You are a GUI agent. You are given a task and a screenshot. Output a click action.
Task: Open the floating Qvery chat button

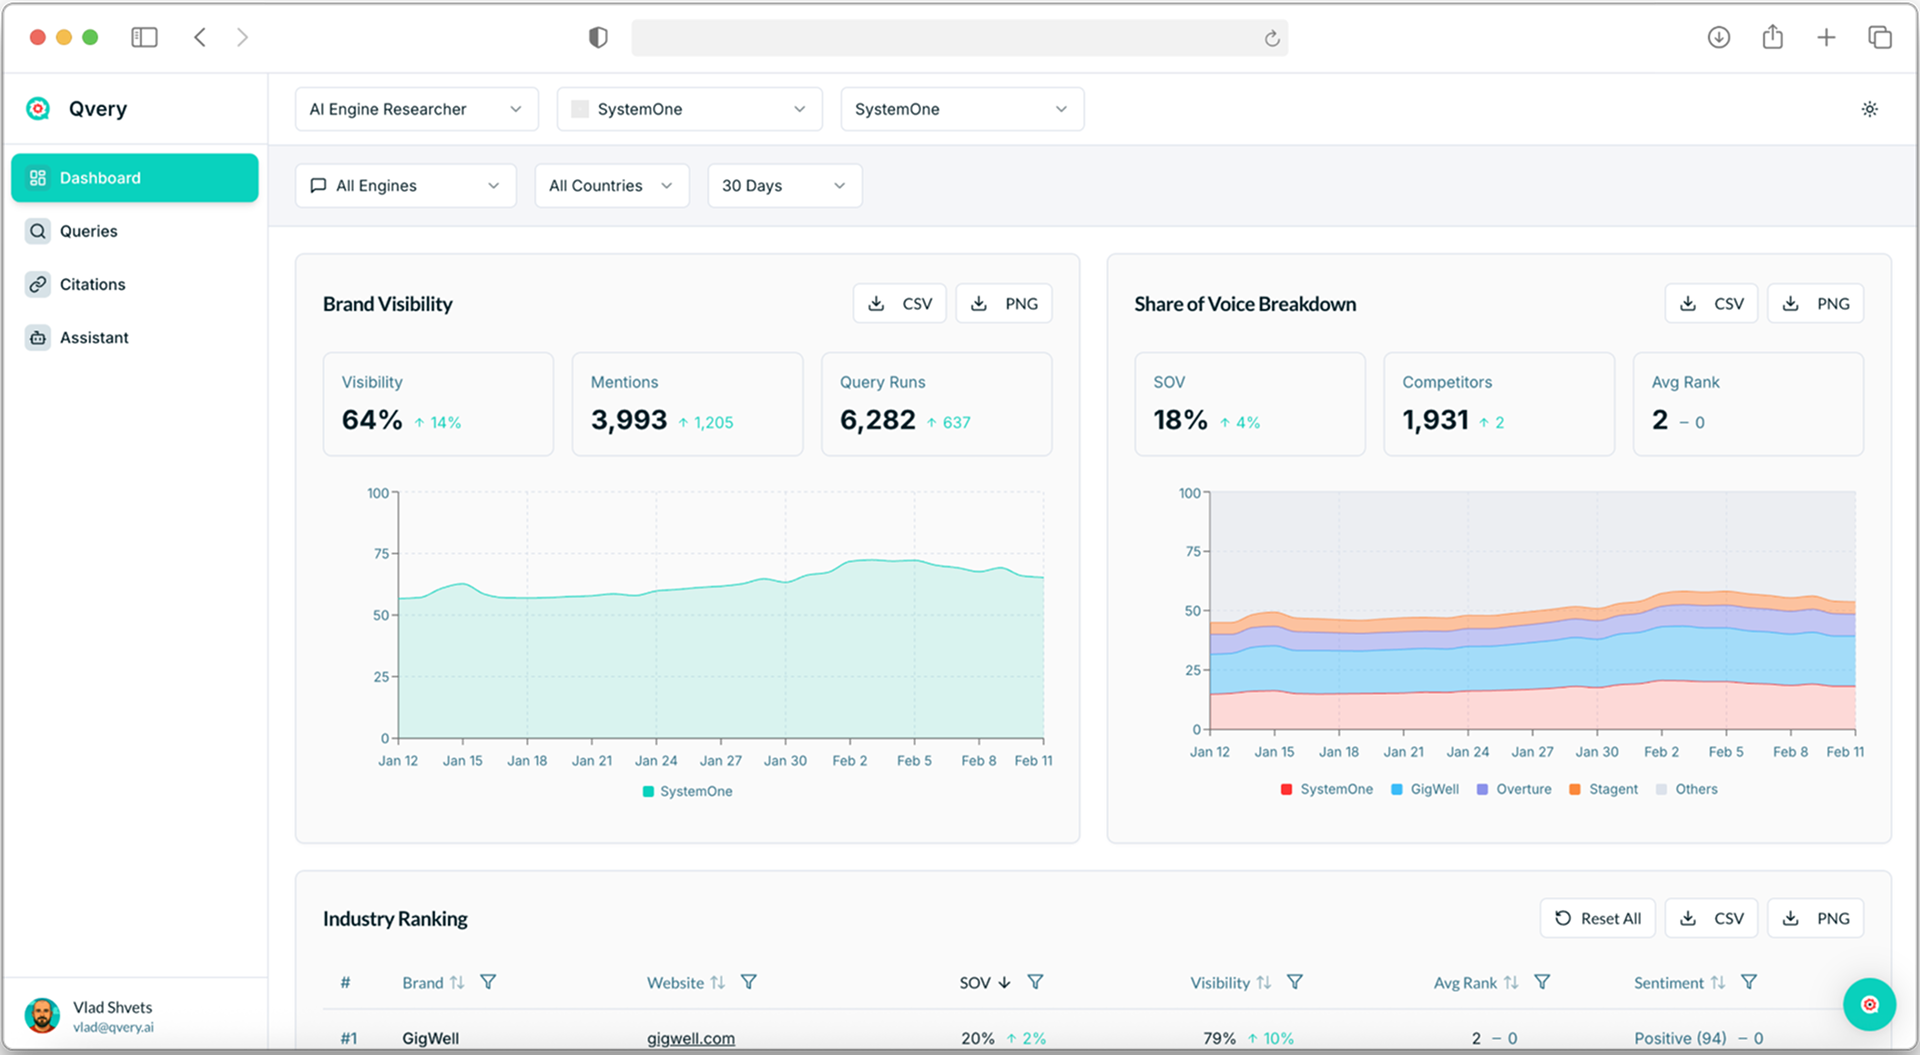pyautogui.click(x=1869, y=1004)
